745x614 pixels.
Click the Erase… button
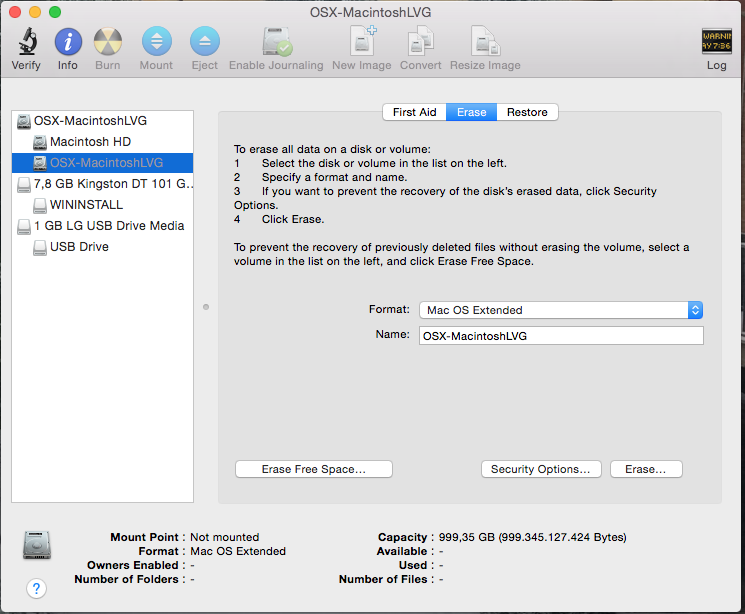[646, 469]
